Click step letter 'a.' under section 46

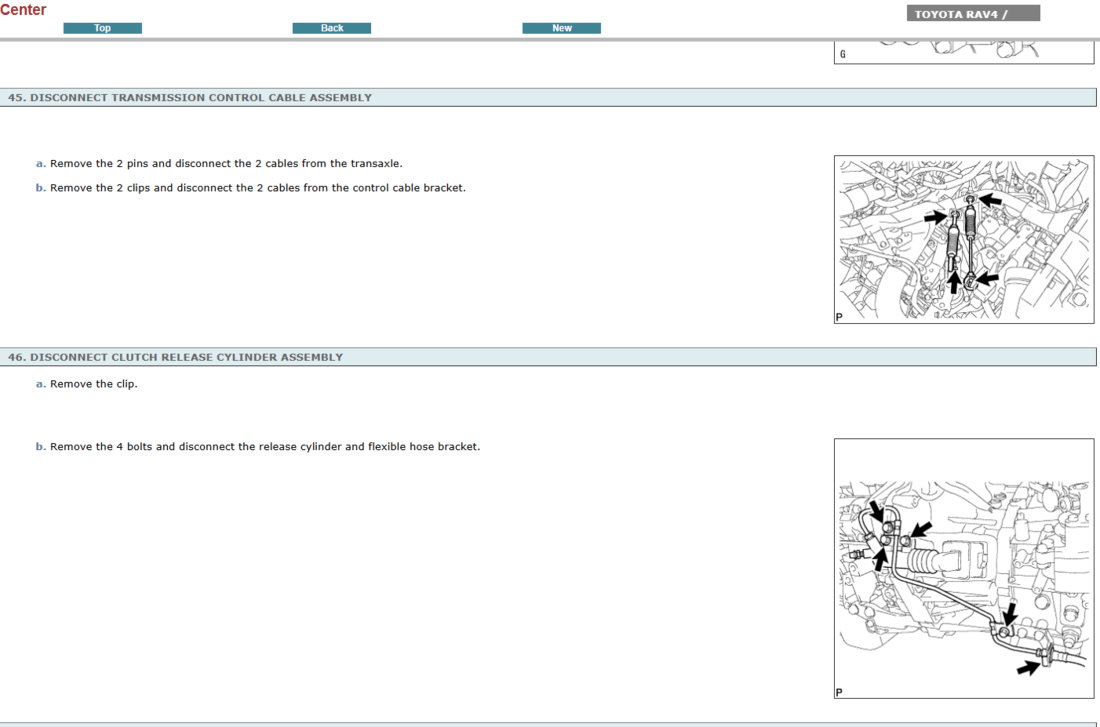click(x=41, y=384)
